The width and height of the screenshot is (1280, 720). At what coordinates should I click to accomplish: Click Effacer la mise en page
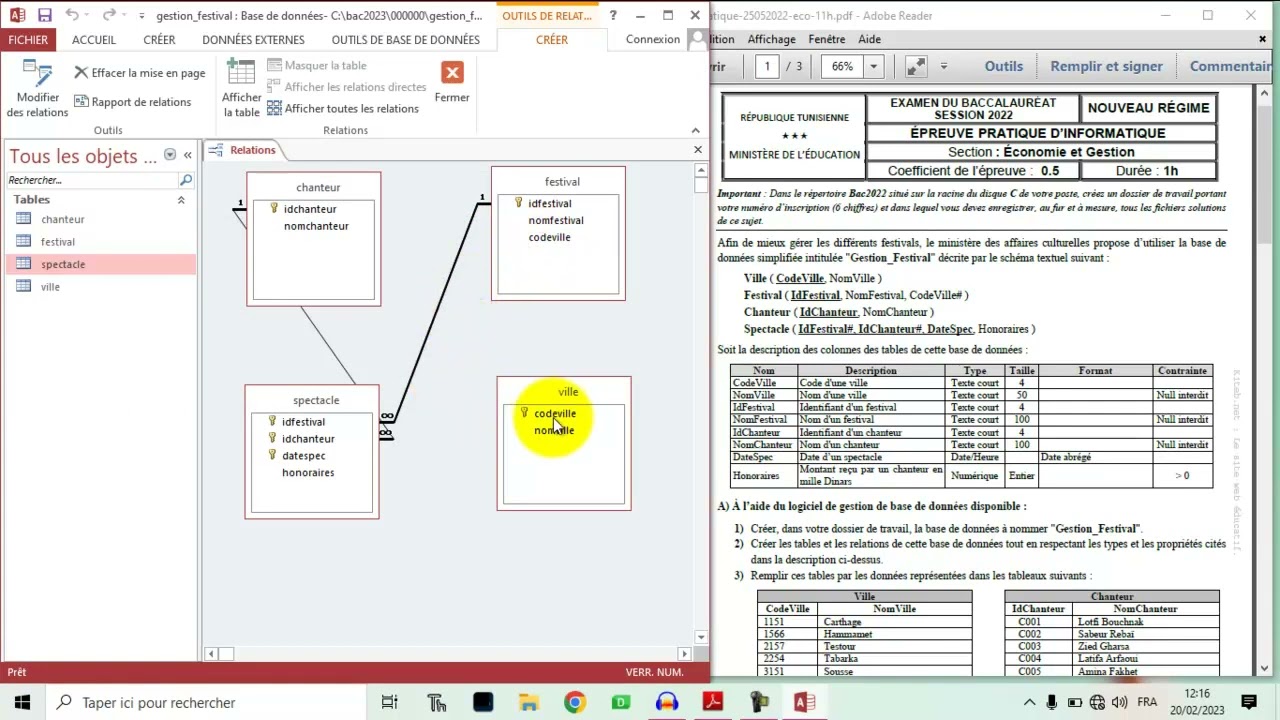click(139, 73)
